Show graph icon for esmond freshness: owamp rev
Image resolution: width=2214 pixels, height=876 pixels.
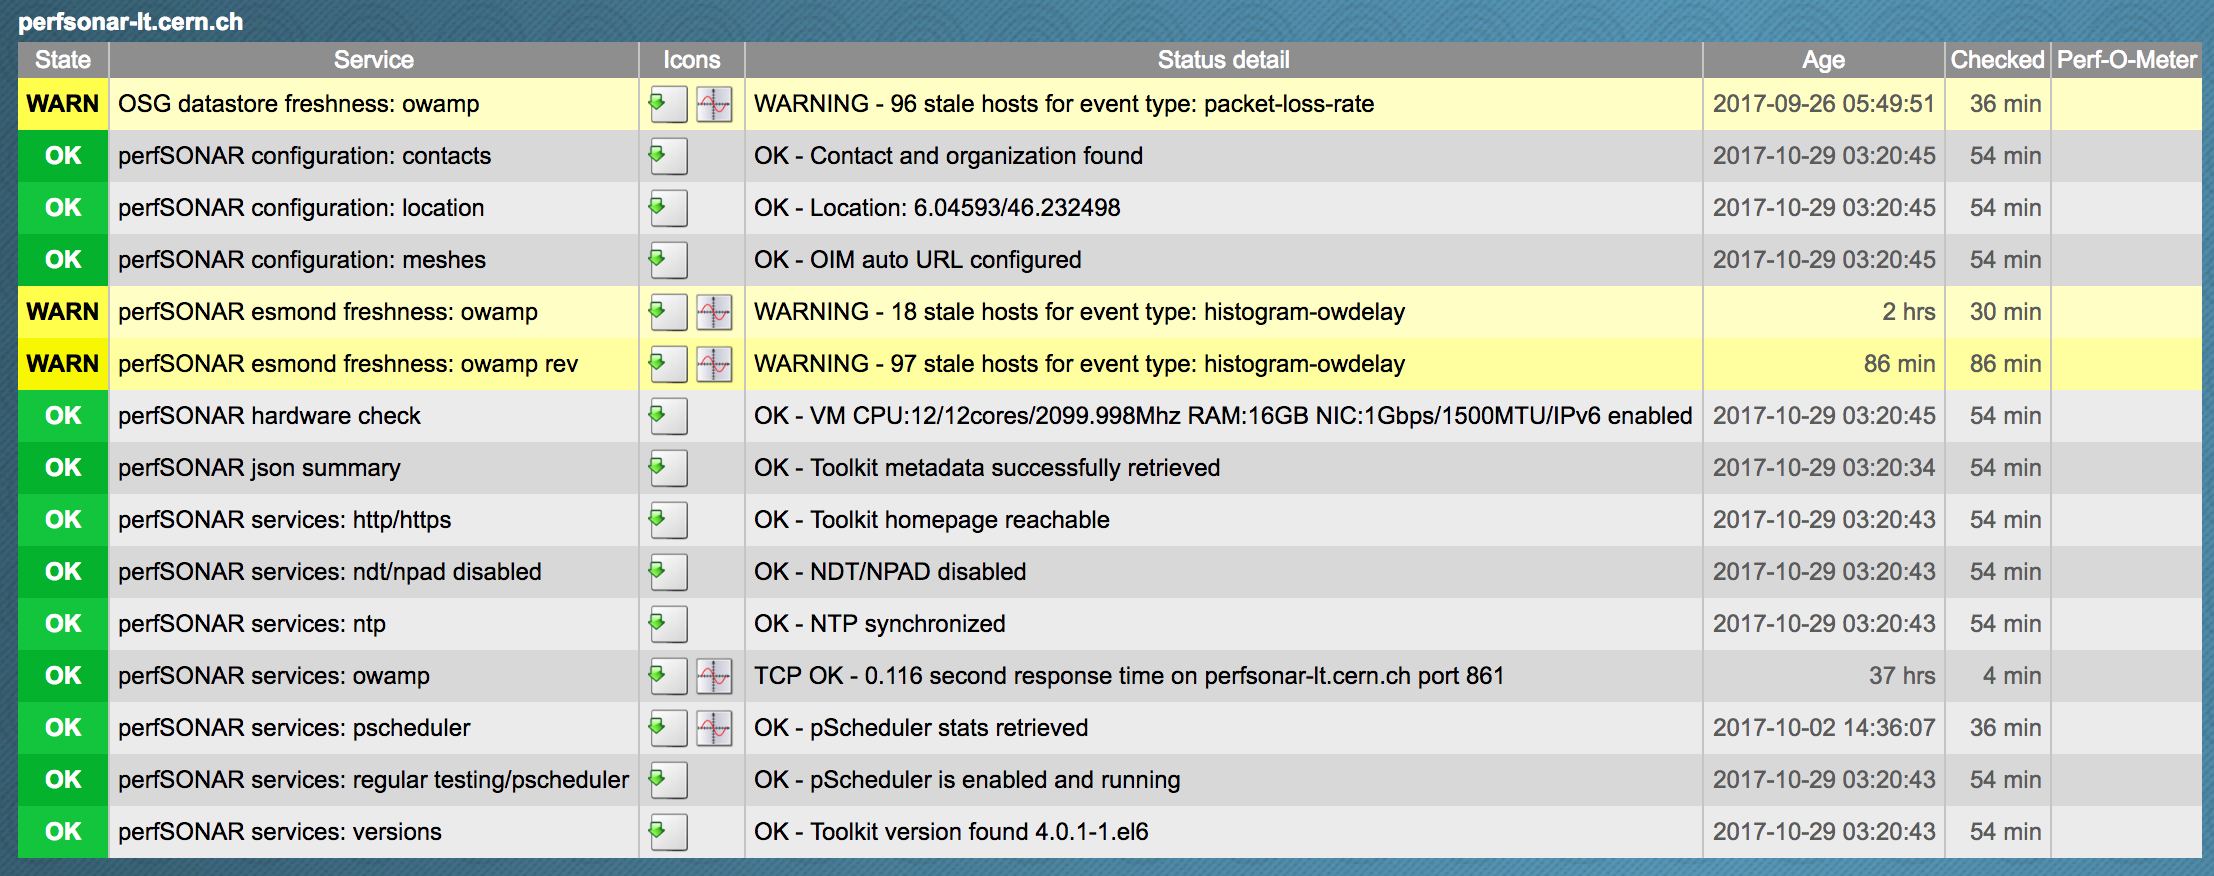tap(714, 364)
